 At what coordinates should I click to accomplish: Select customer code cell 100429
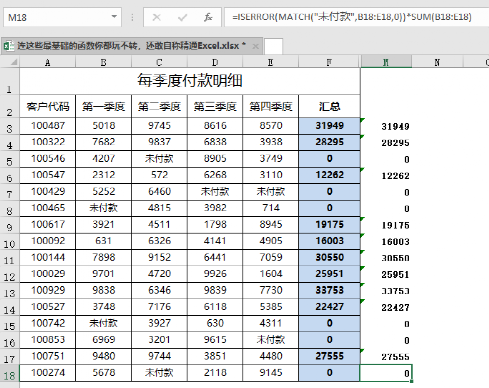pos(48,192)
